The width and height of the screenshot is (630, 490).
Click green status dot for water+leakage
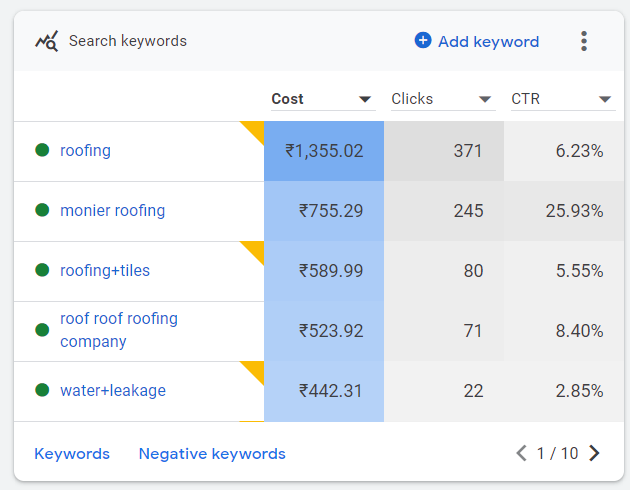42,390
